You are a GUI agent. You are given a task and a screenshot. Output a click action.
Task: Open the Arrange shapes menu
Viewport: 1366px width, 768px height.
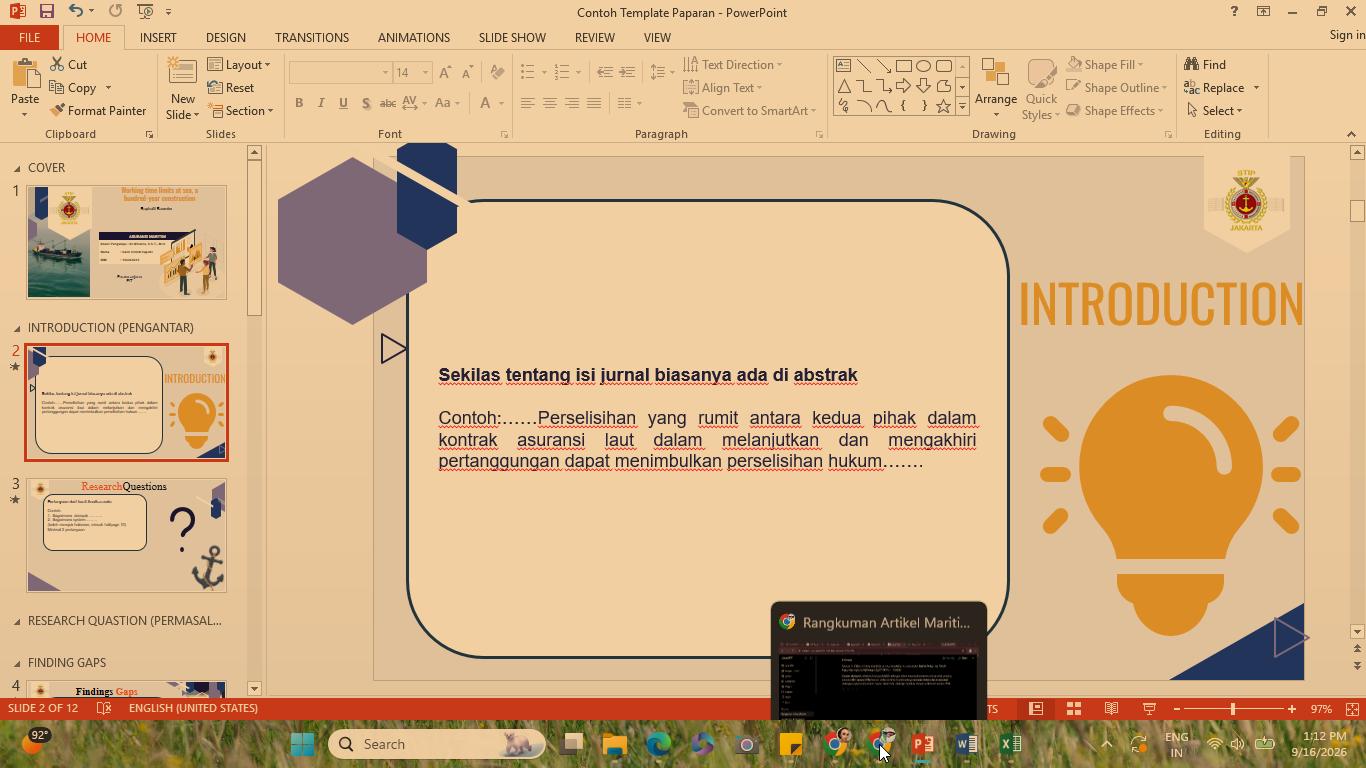[x=995, y=89]
